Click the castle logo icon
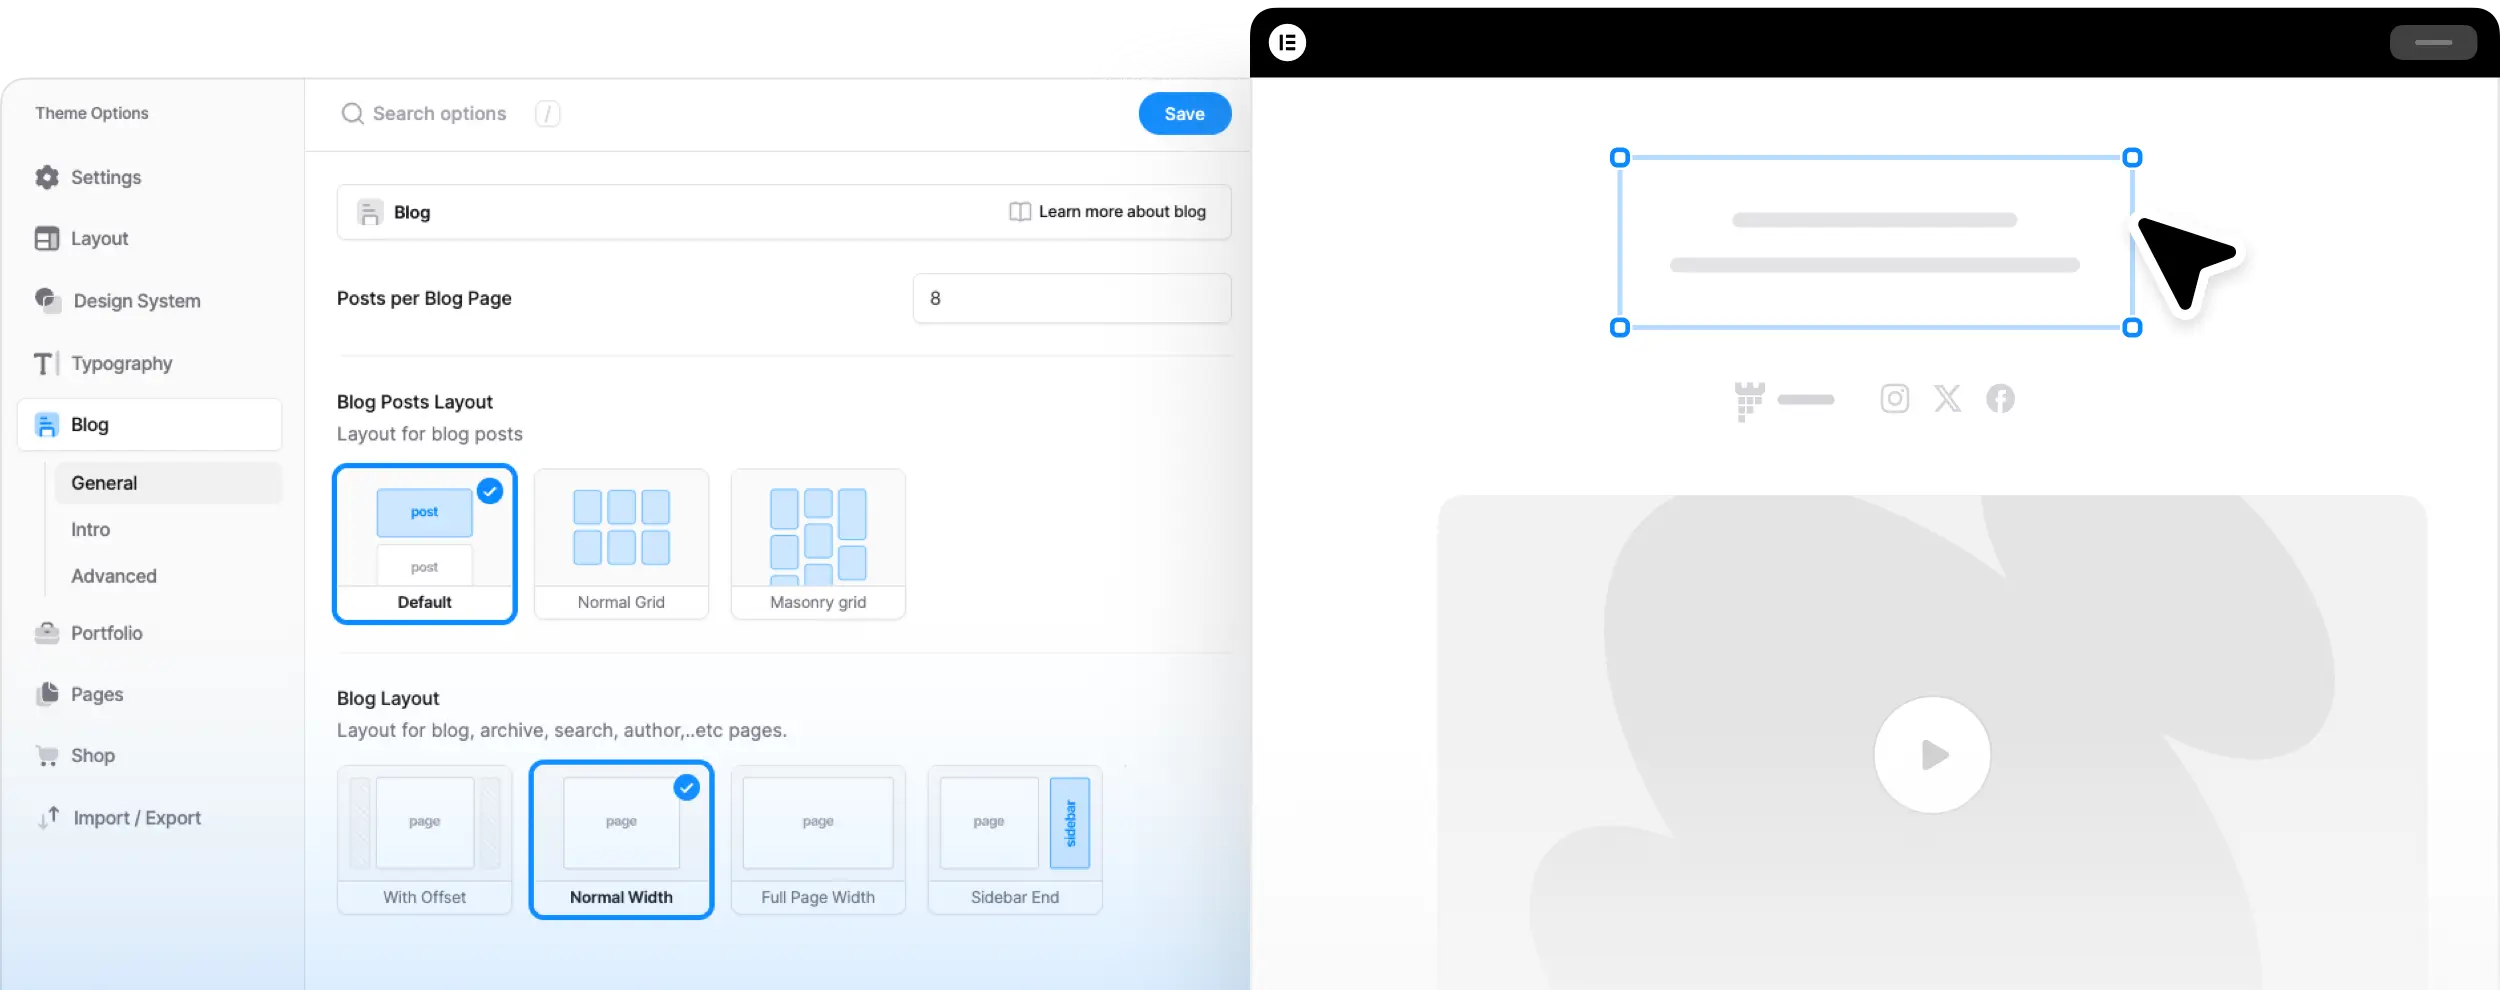The height and width of the screenshot is (990, 2500). [x=1749, y=400]
